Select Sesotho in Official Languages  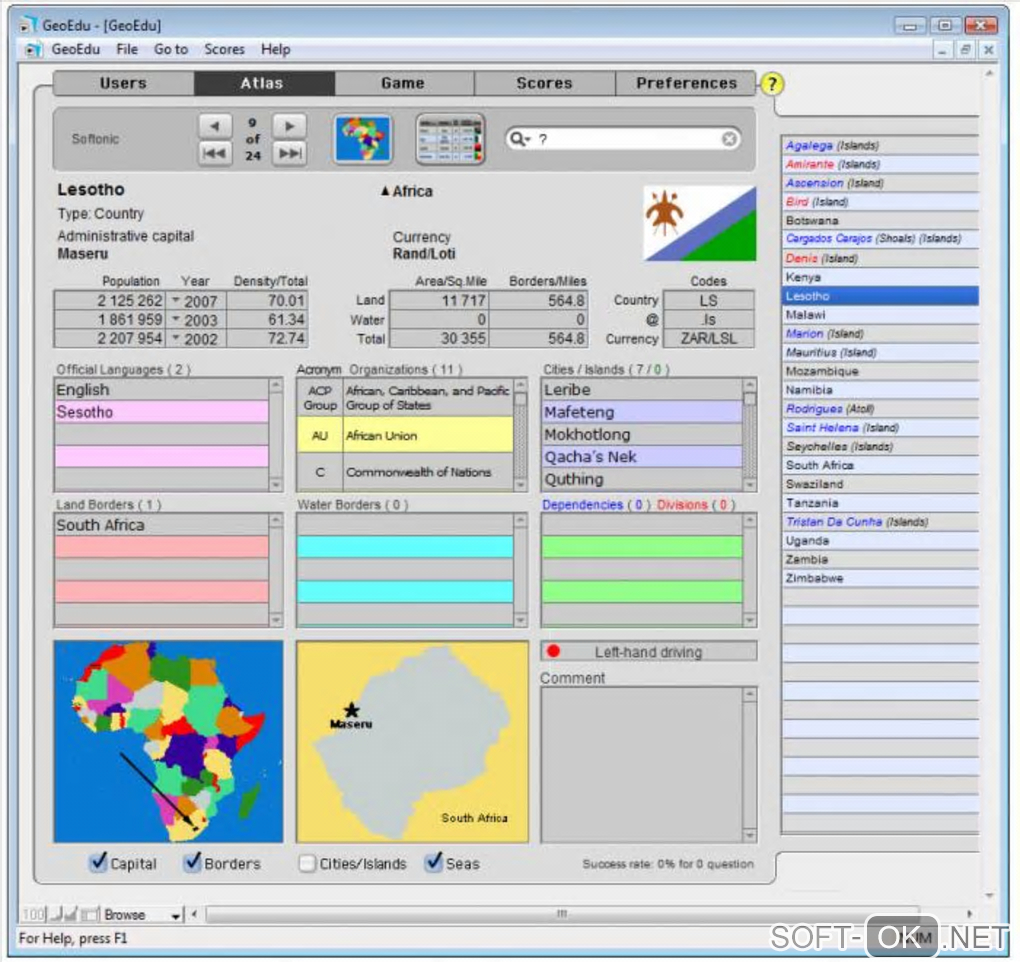click(x=161, y=412)
